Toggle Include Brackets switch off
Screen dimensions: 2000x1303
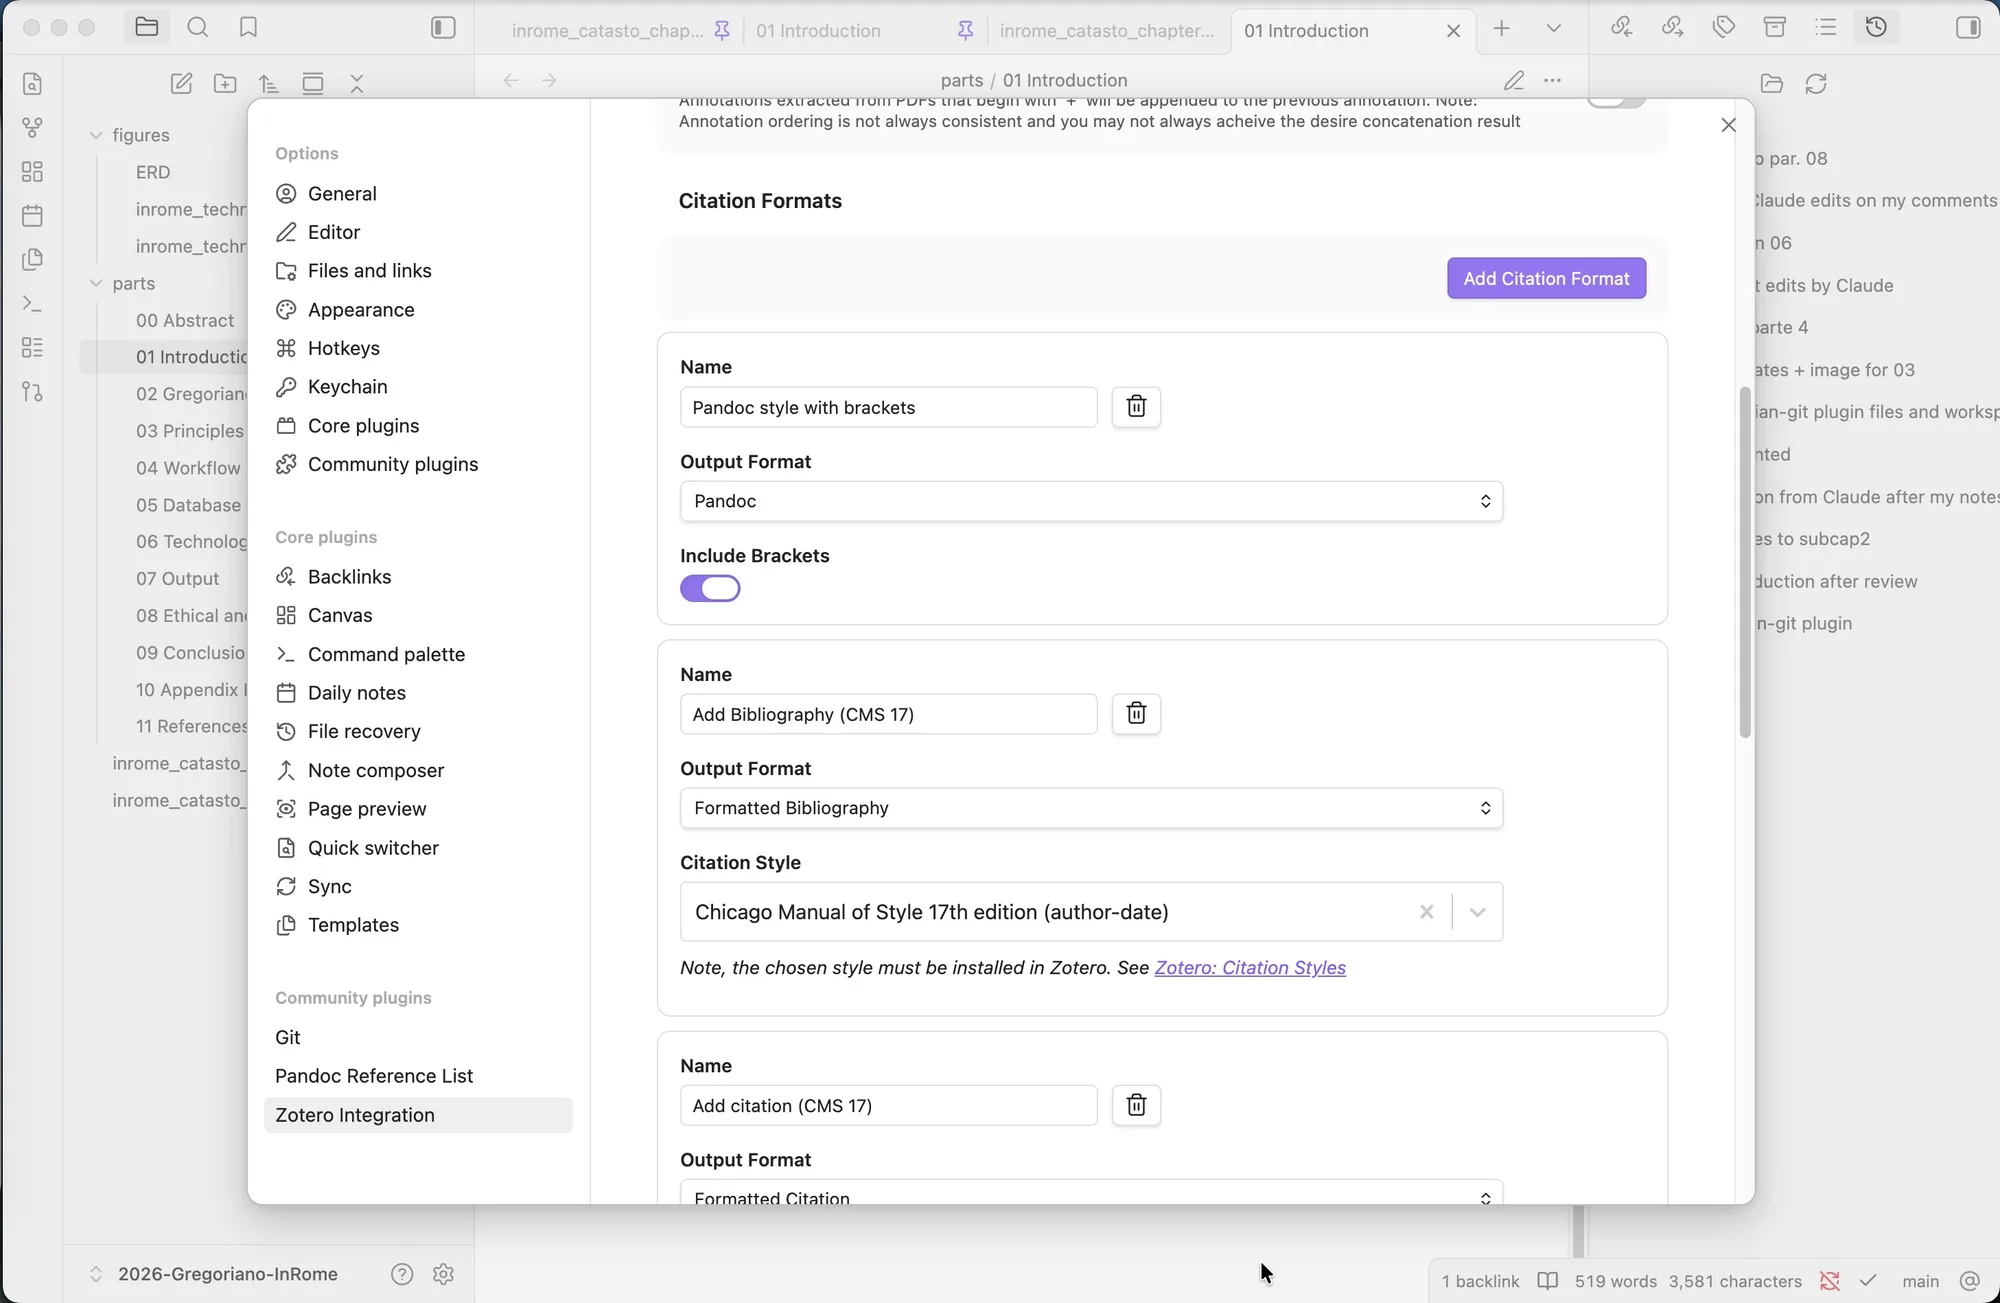coord(710,589)
